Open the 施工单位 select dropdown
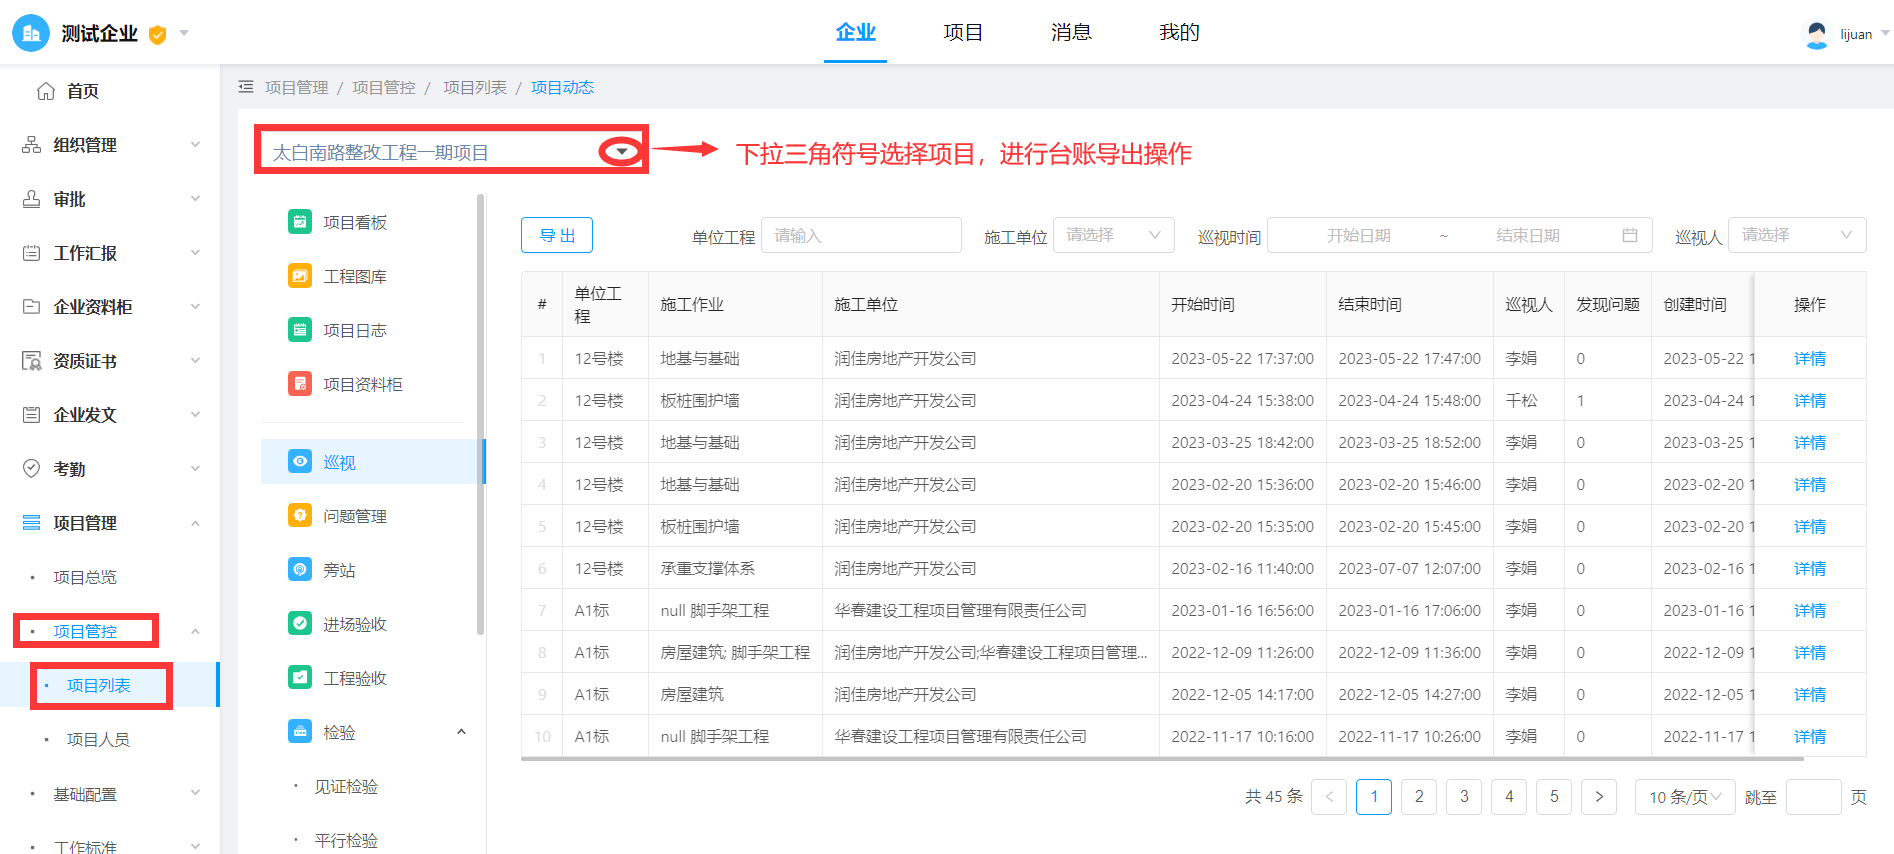This screenshot has height=854, width=1894. [x=1113, y=235]
